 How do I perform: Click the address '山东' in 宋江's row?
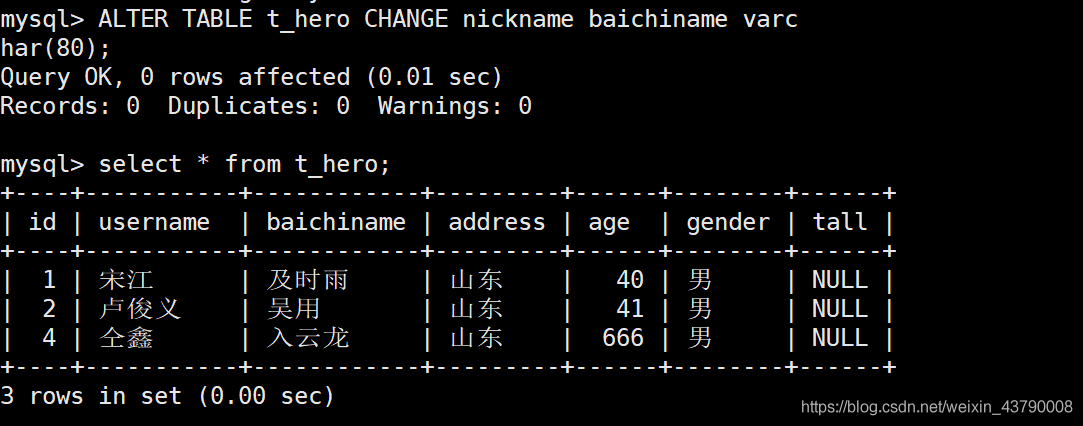(x=477, y=280)
